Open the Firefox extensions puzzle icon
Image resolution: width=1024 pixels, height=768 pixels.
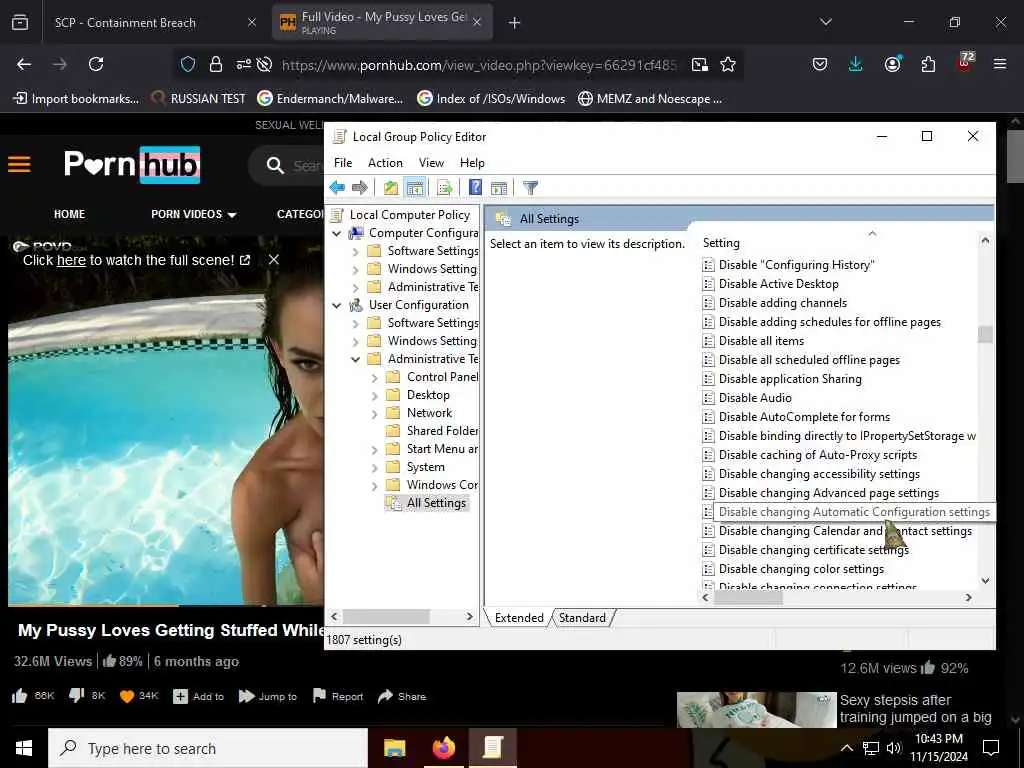click(x=928, y=64)
